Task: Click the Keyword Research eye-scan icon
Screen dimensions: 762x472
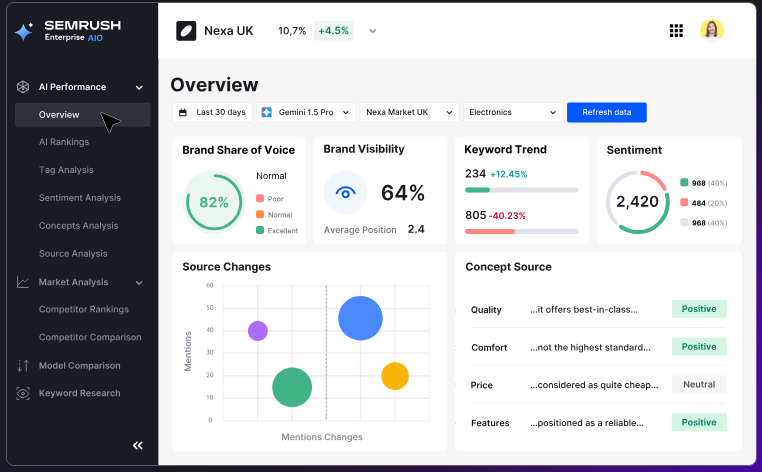Action: (23, 393)
